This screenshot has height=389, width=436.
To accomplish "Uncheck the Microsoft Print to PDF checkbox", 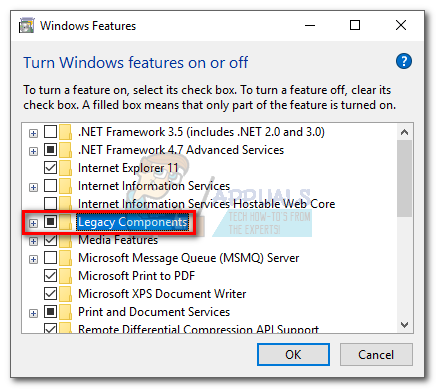I will tap(50, 276).
